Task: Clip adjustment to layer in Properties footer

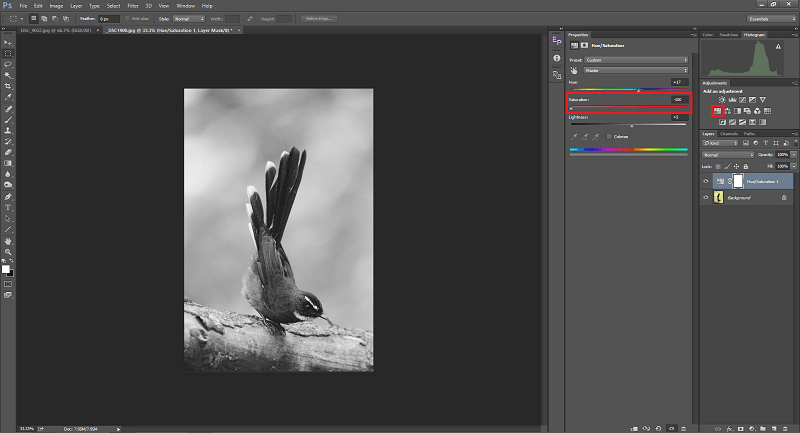Action: (x=634, y=429)
